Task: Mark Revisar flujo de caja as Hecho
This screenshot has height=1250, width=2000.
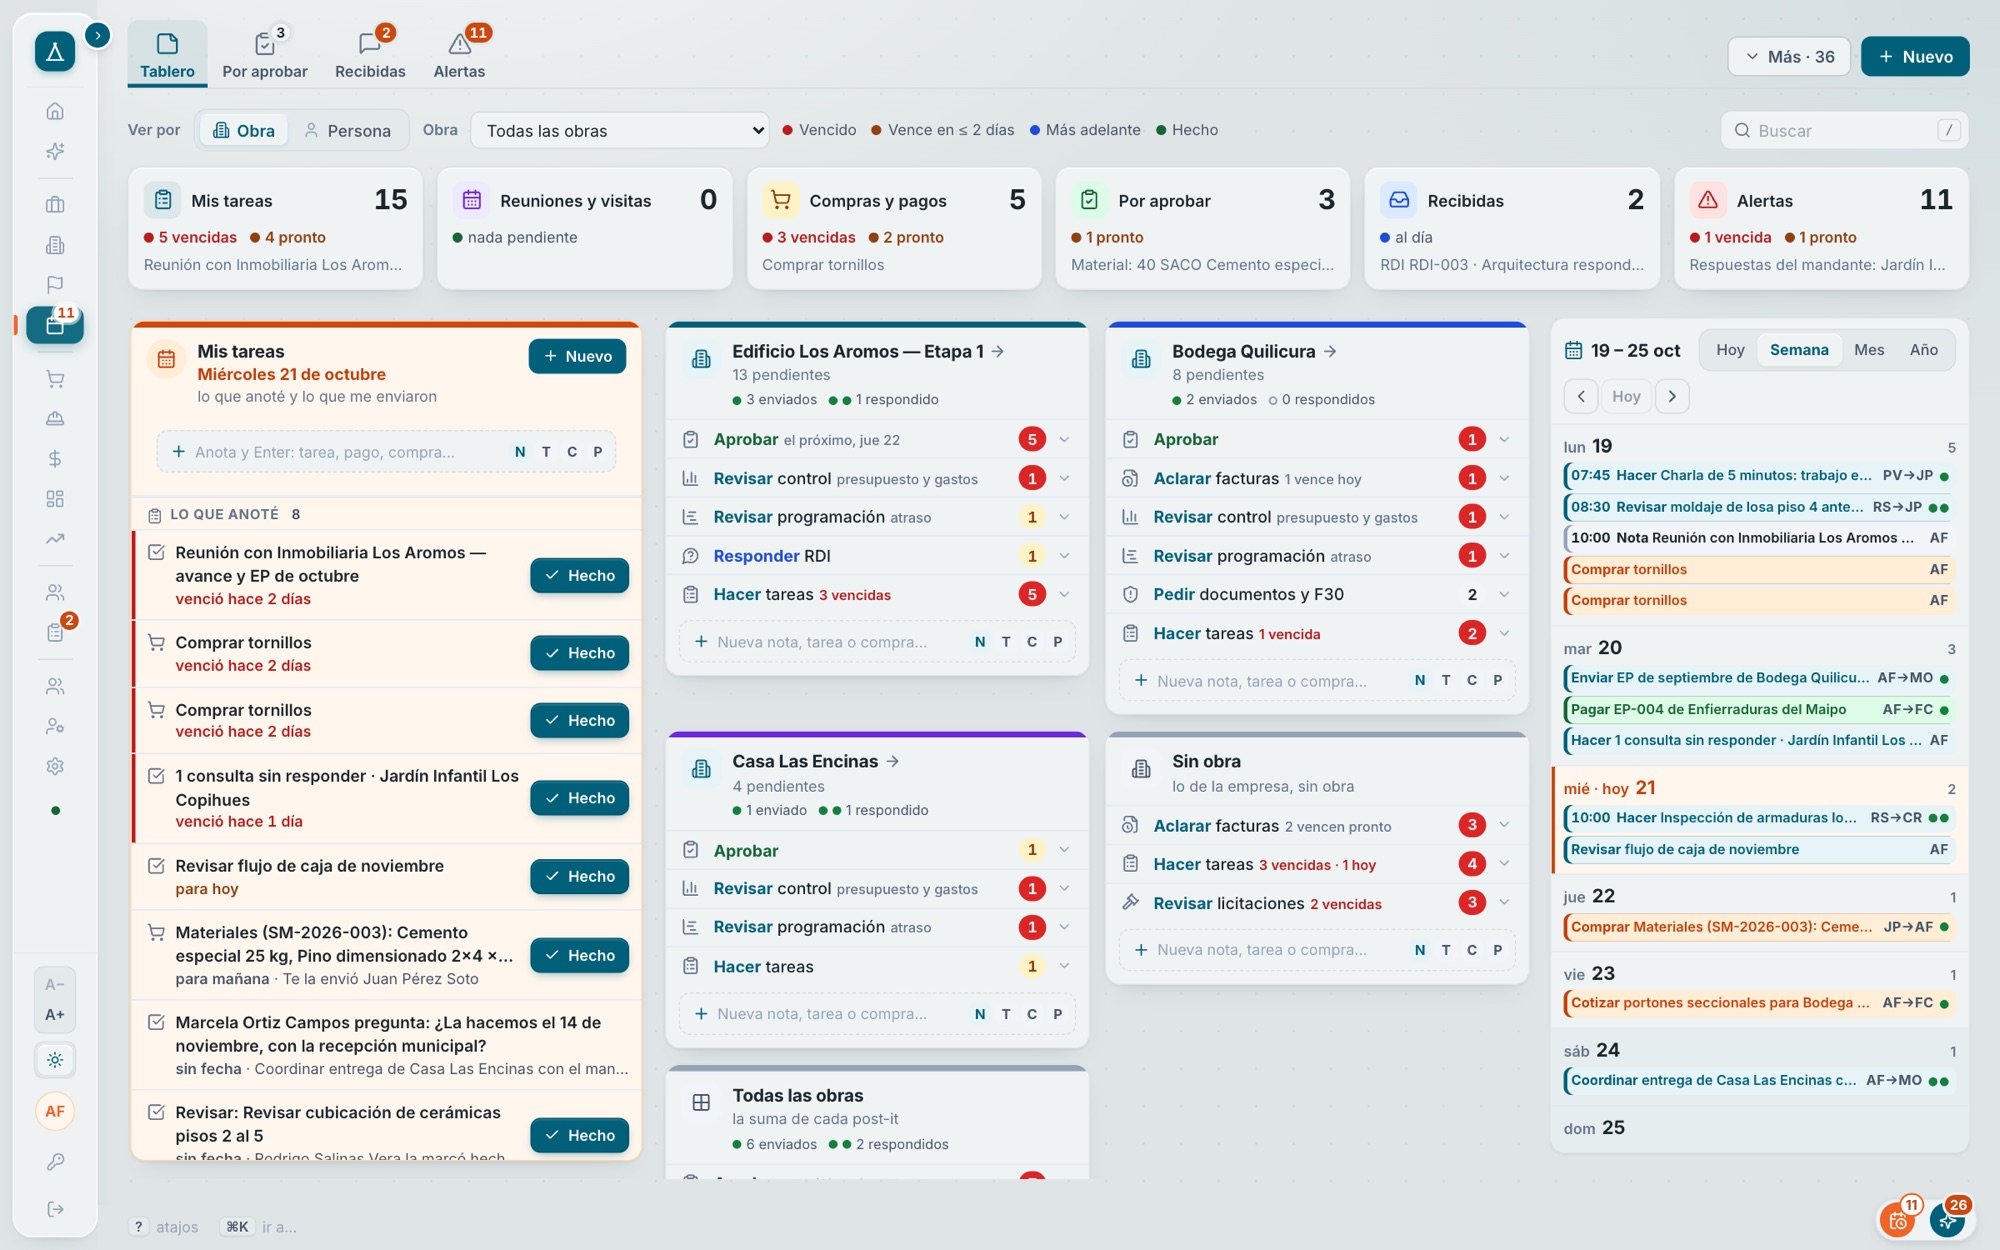Action: [x=579, y=877]
